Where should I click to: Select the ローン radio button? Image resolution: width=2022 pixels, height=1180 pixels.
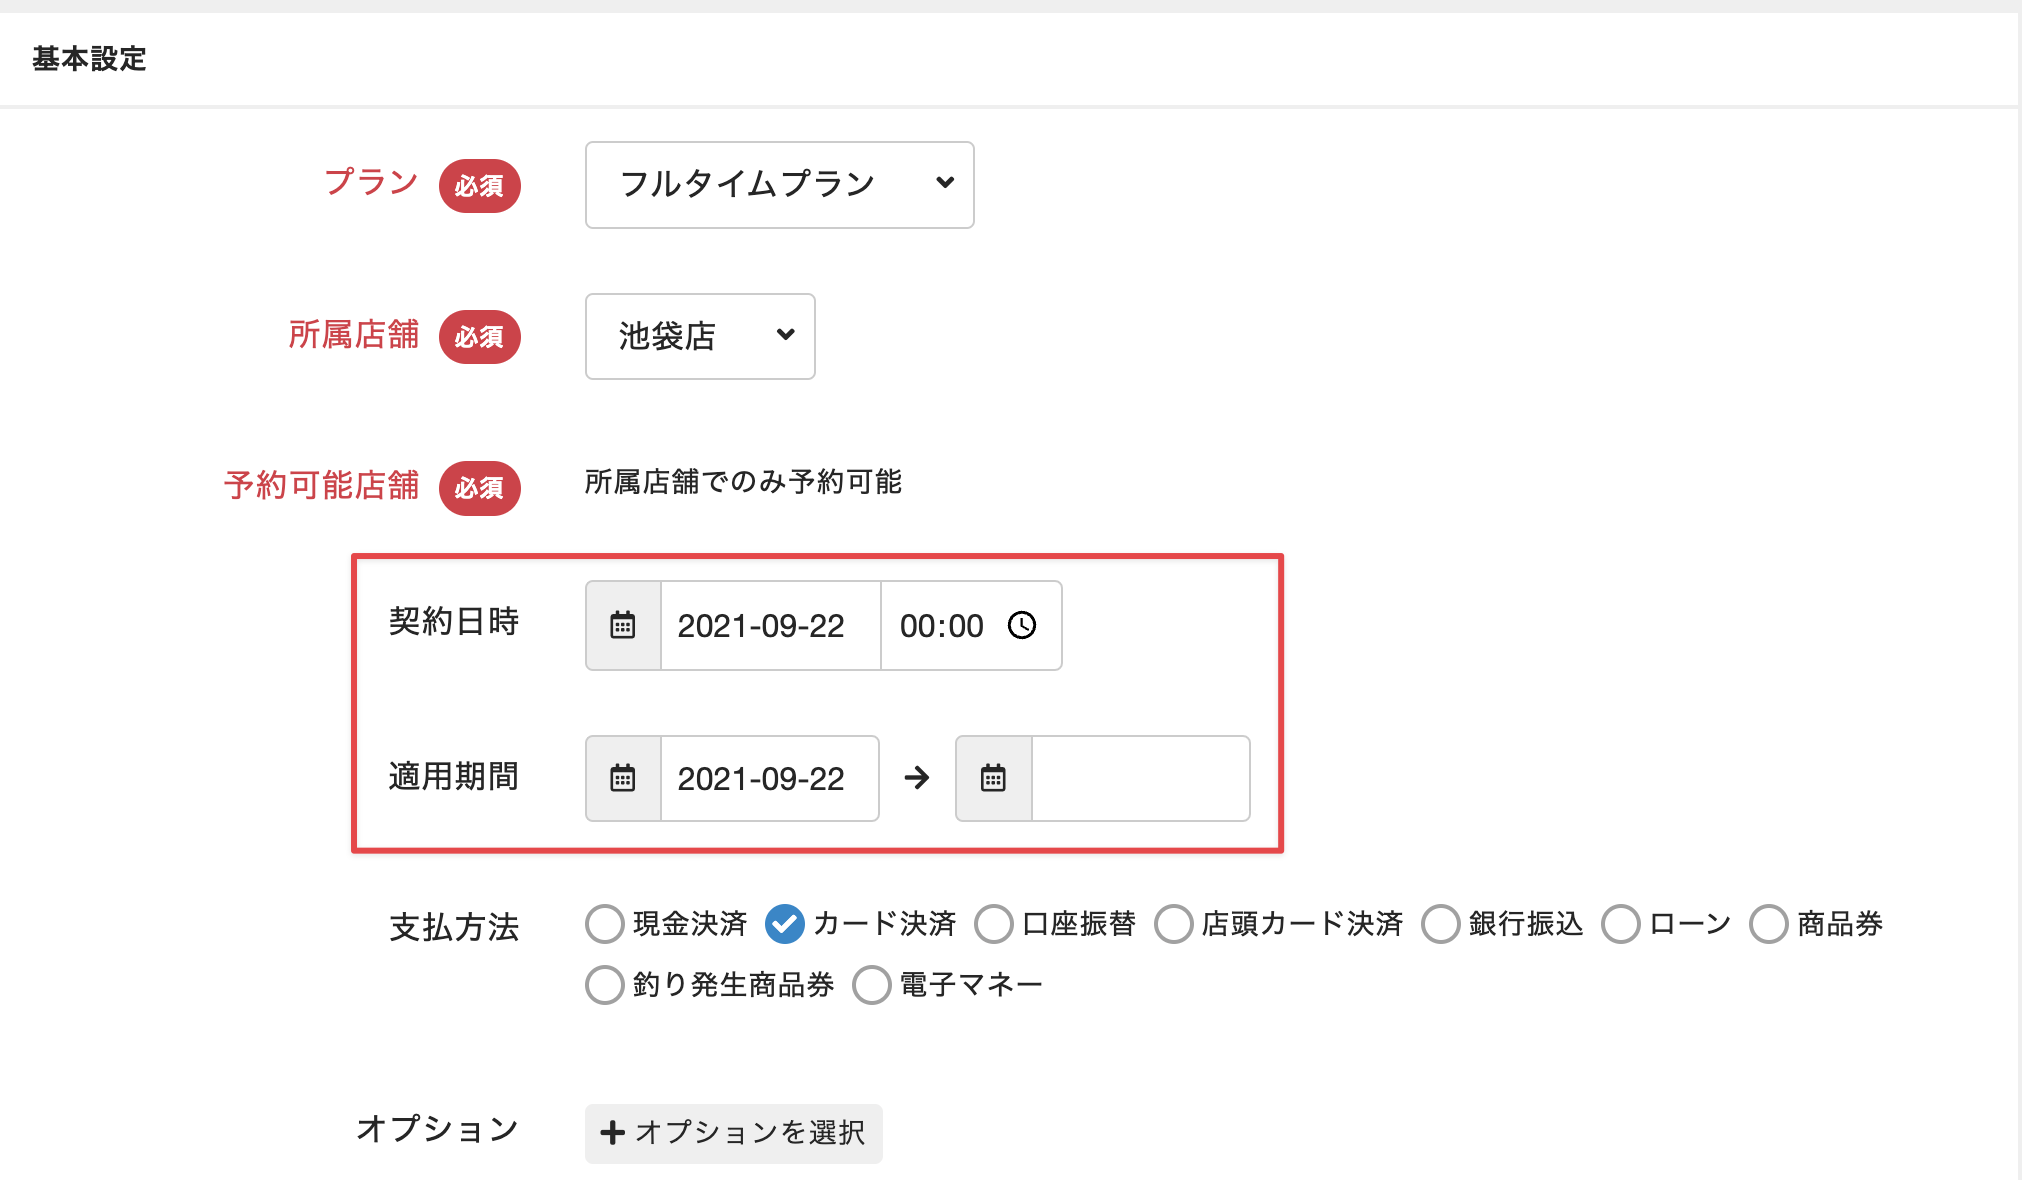click(x=1621, y=924)
